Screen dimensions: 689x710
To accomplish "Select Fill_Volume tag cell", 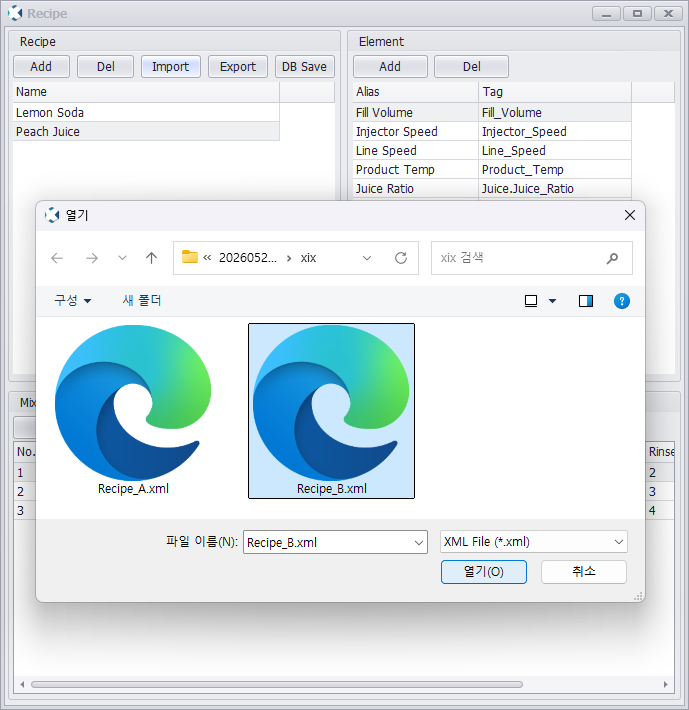I will click(x=555, y=112).
